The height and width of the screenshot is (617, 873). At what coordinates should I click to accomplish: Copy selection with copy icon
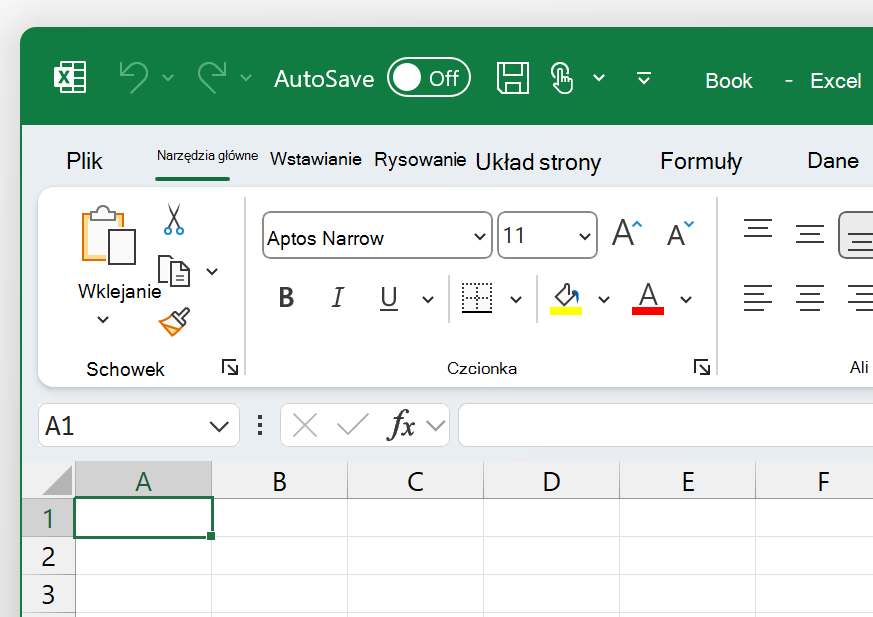174,271
